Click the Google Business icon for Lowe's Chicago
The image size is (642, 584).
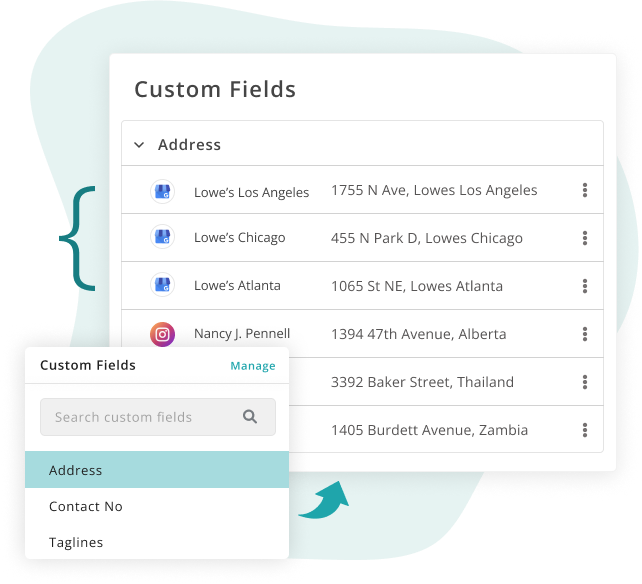(x=163, y=237)
